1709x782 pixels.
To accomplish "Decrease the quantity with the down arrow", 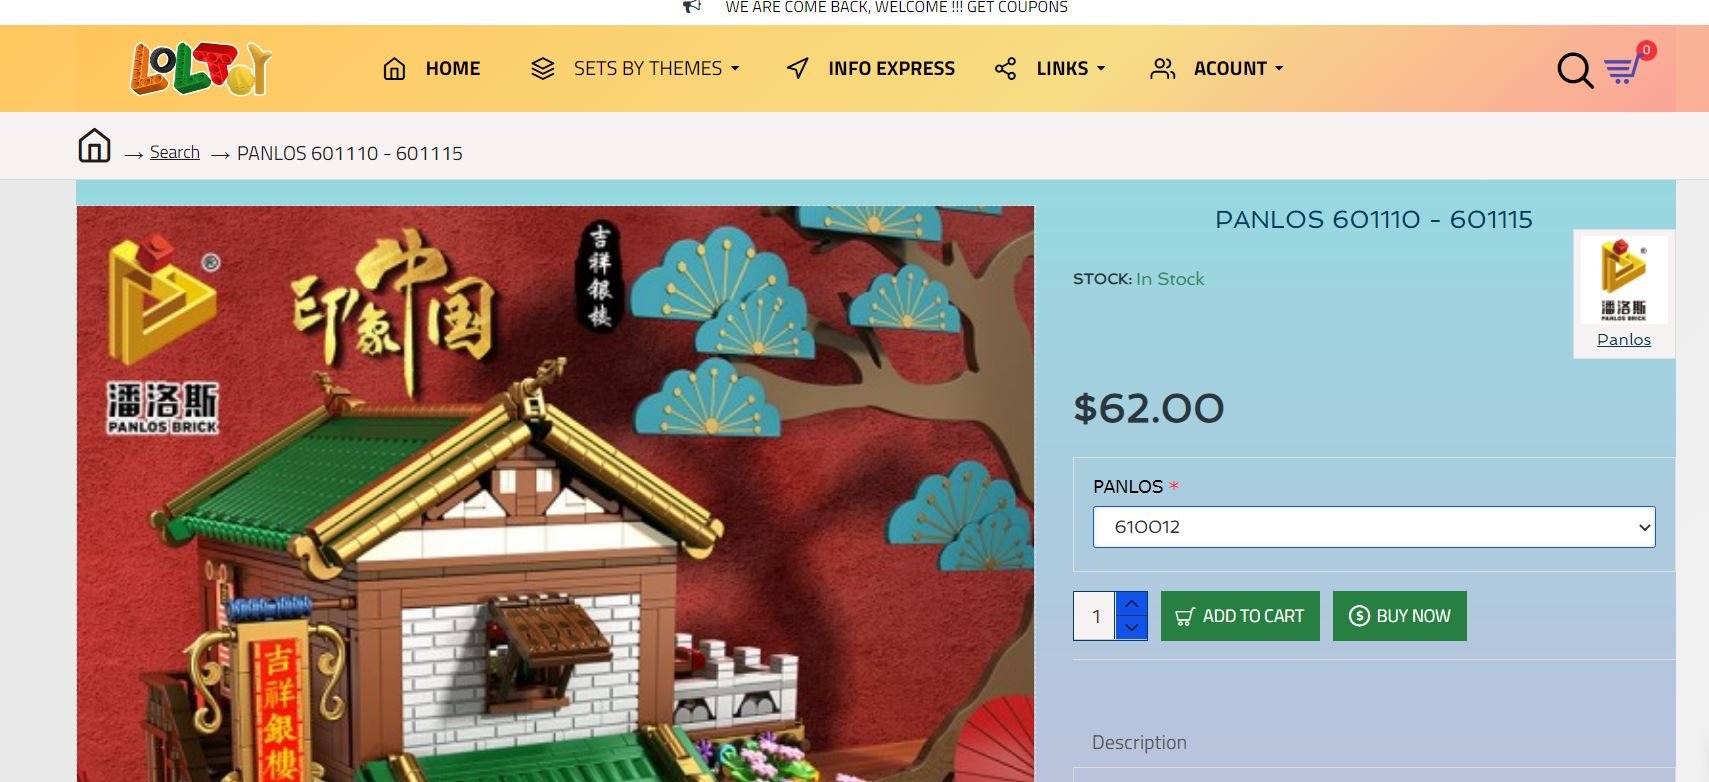I will 1131,628.
